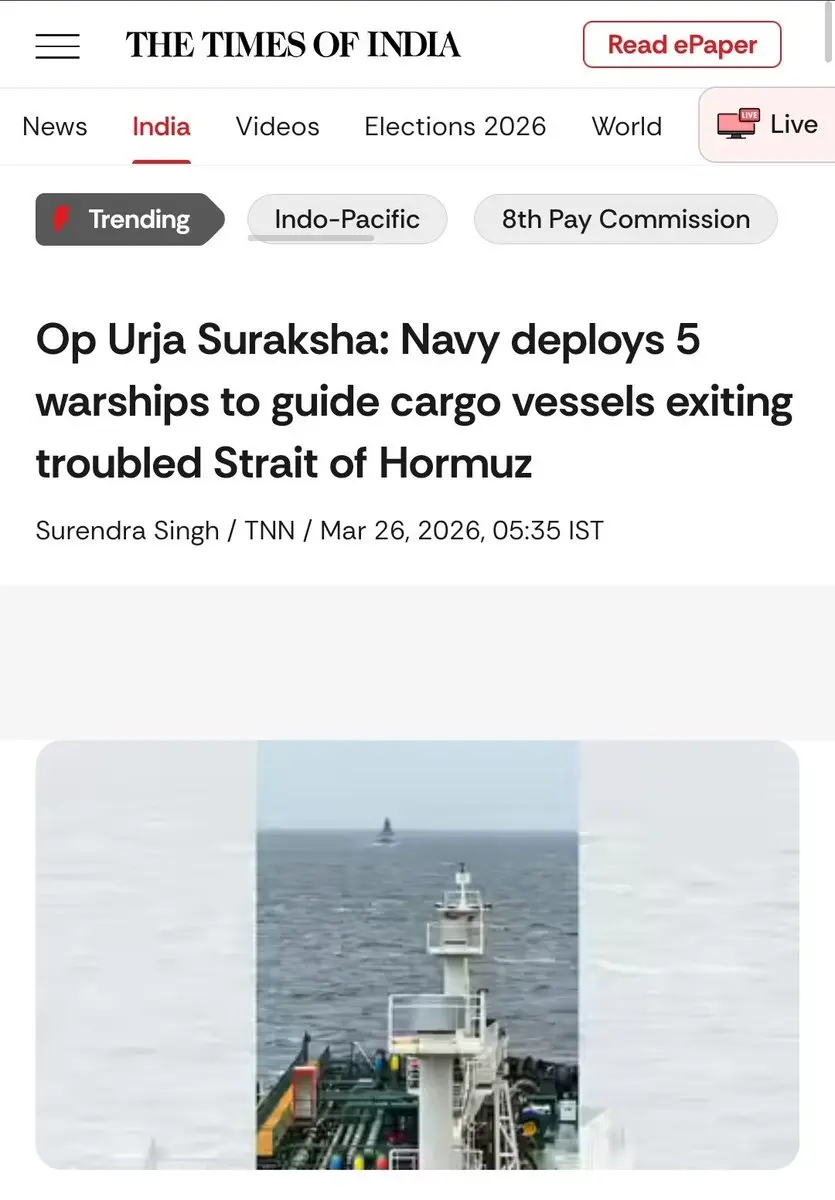The height and width of the screenshot is (1200, 835).
Task: Open the Op Urja Suraksha article headline
Action: click(x=414, y=402)
